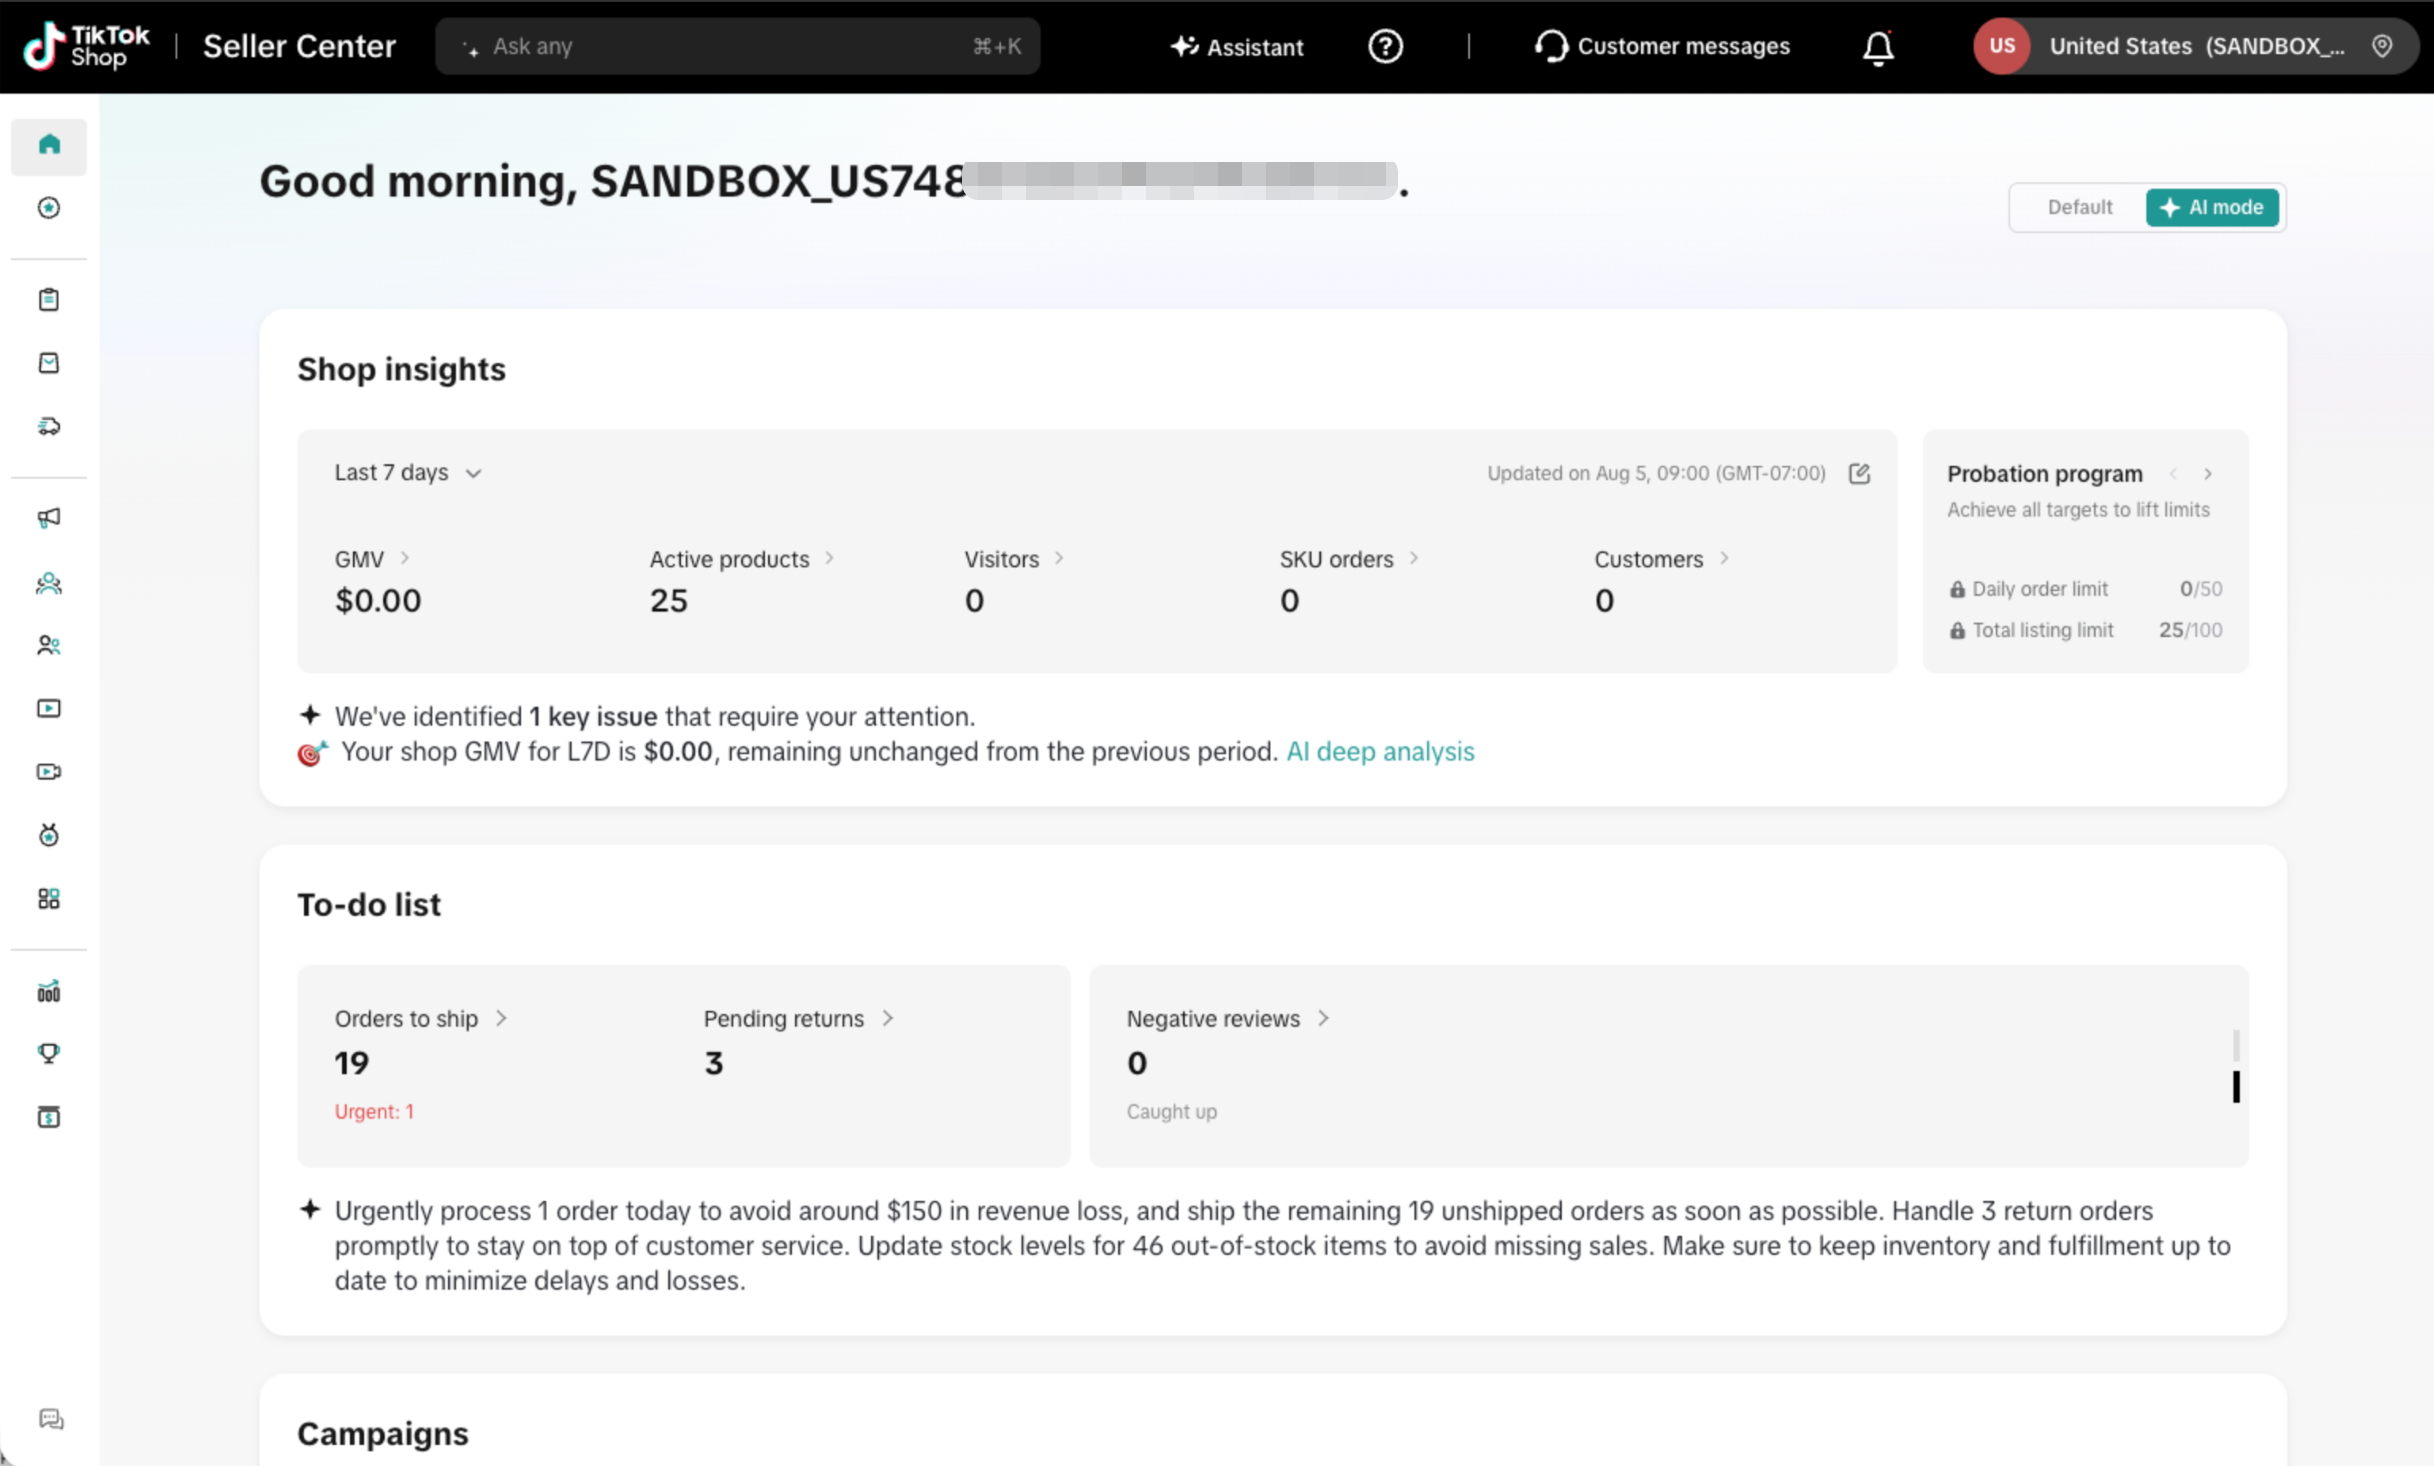This screenshot has height=1466, width=2434.
Task: Open the shopping bag products icon
Action: (49, 363)
